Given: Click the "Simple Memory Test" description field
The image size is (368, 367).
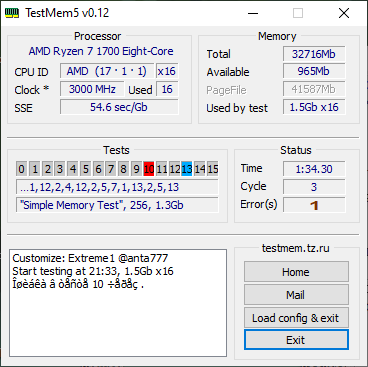Looking at the screenshot, I should (117, 205).
